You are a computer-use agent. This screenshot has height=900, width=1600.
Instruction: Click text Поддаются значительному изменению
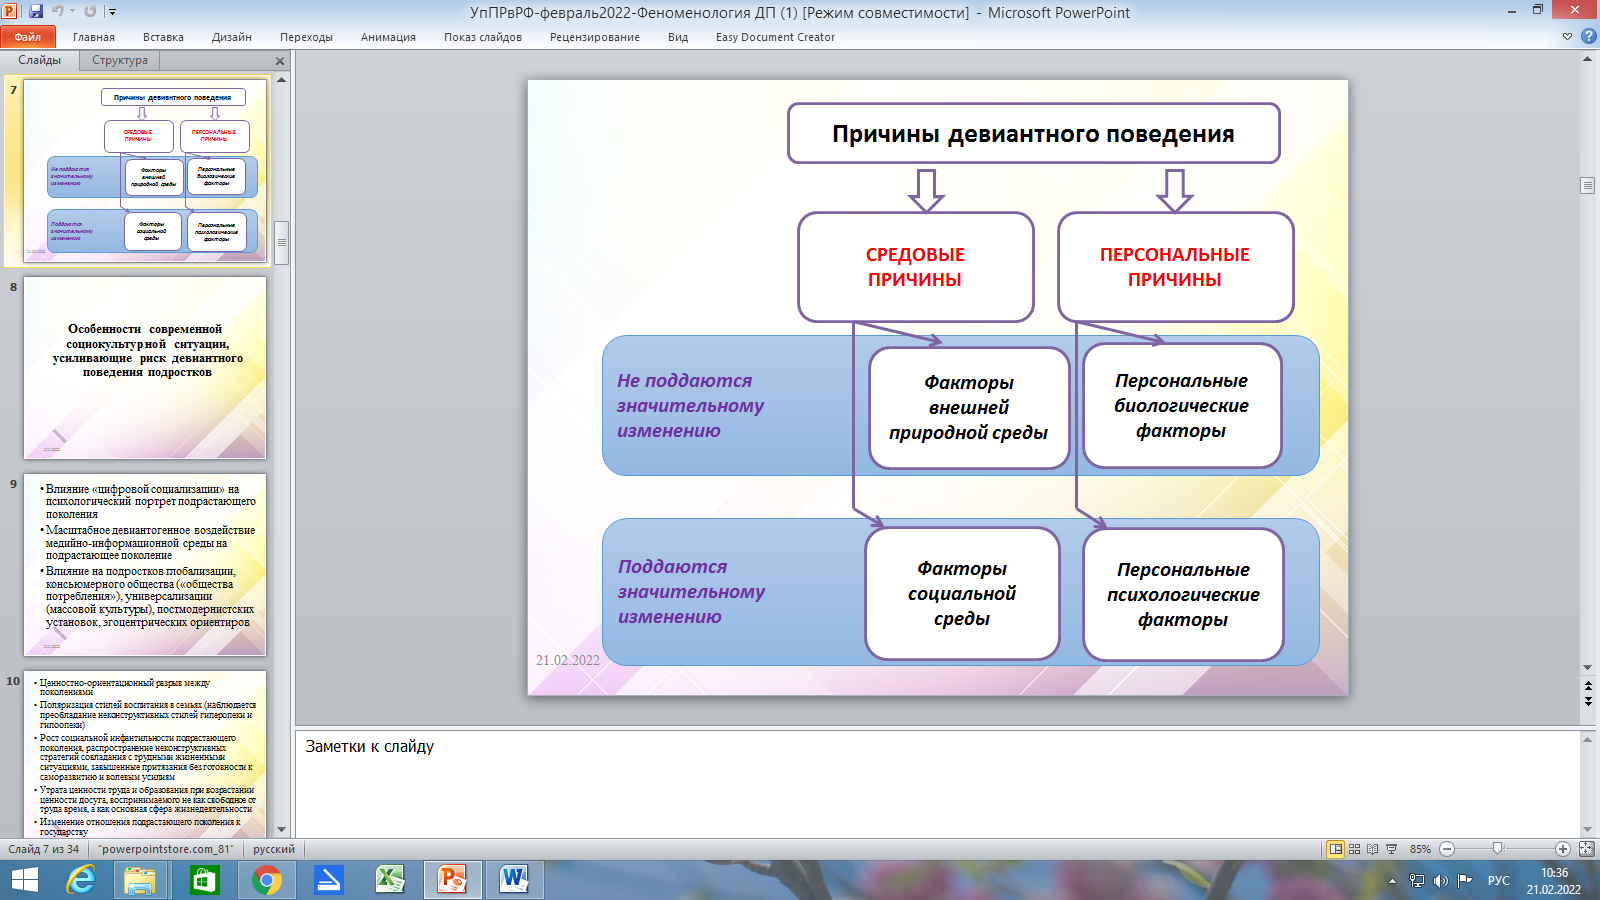click(691, 591)
